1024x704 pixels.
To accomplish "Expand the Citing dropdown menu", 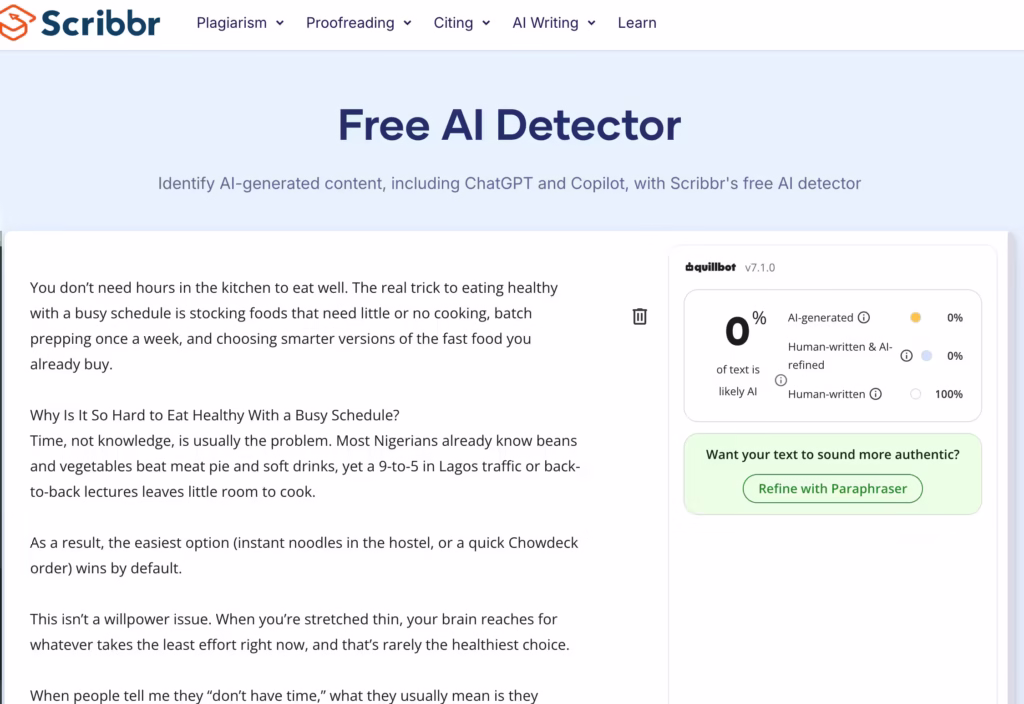I will coord(462,23).
